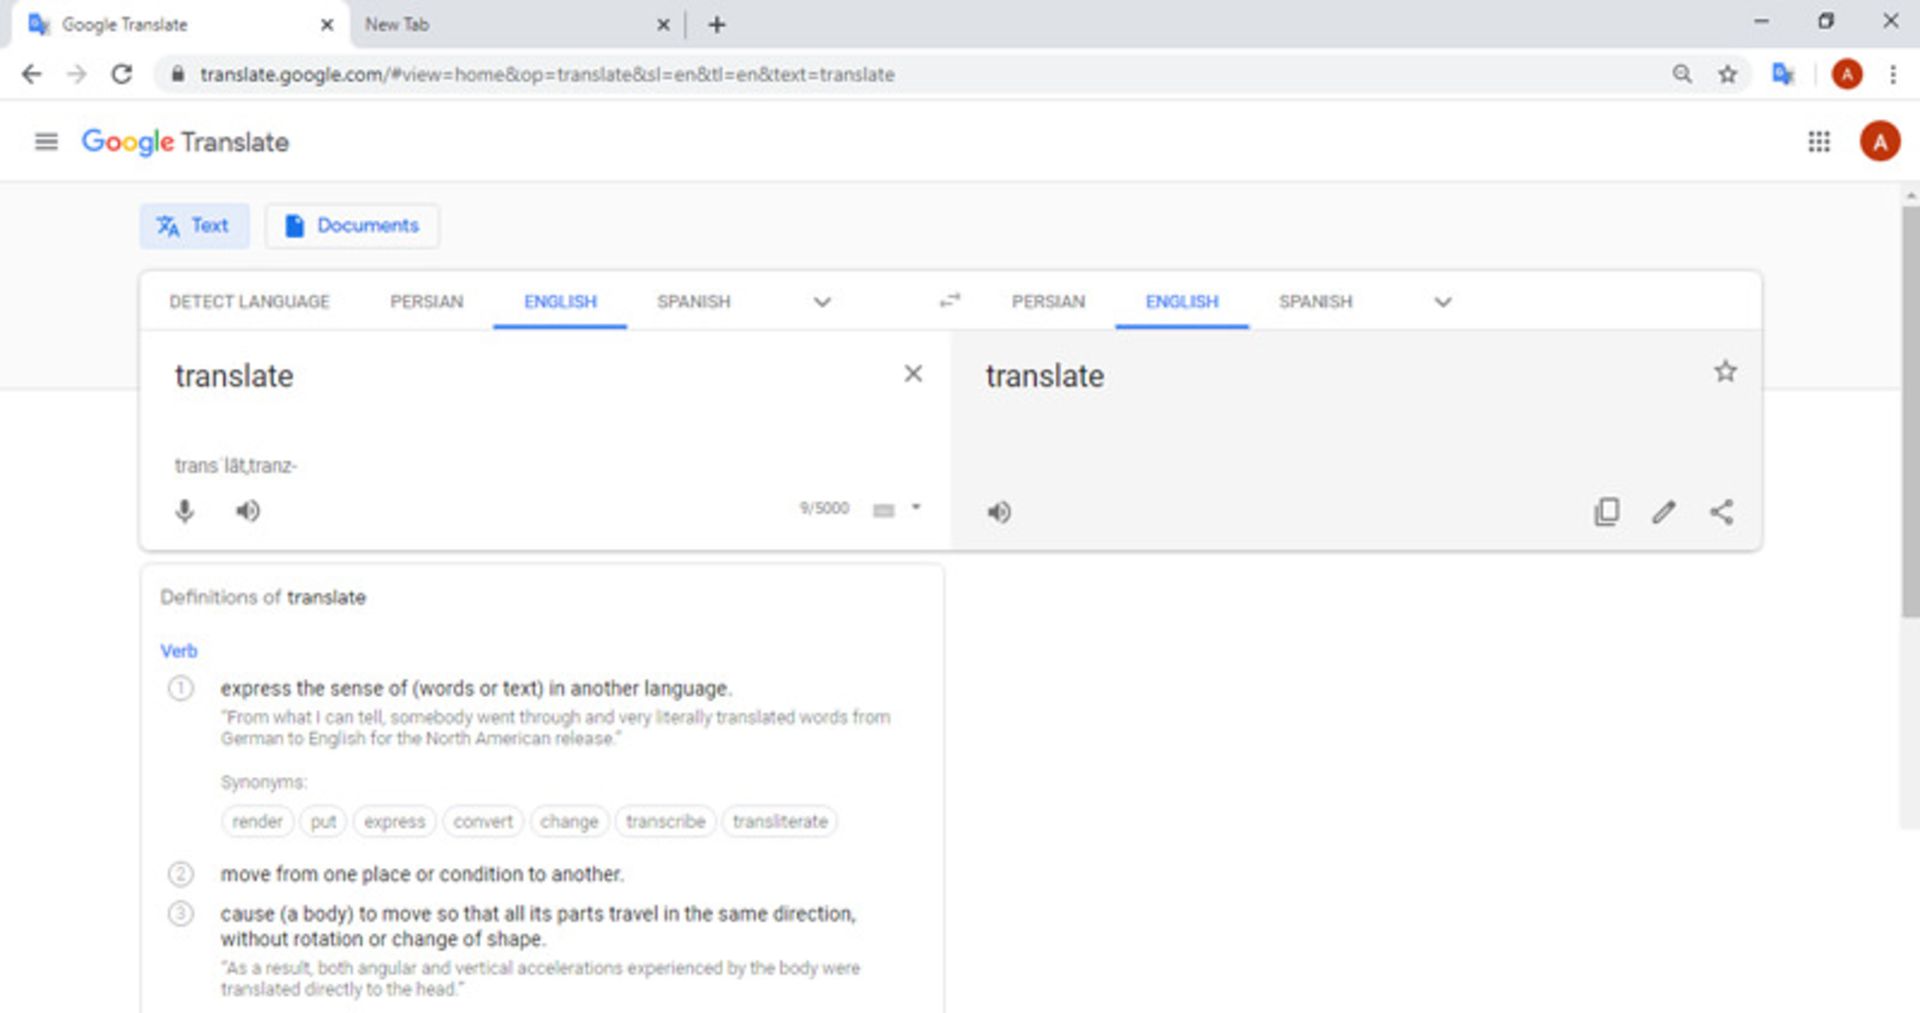
Task: Click the 'convert' synonym chip
Action: [x=483, y=822]
